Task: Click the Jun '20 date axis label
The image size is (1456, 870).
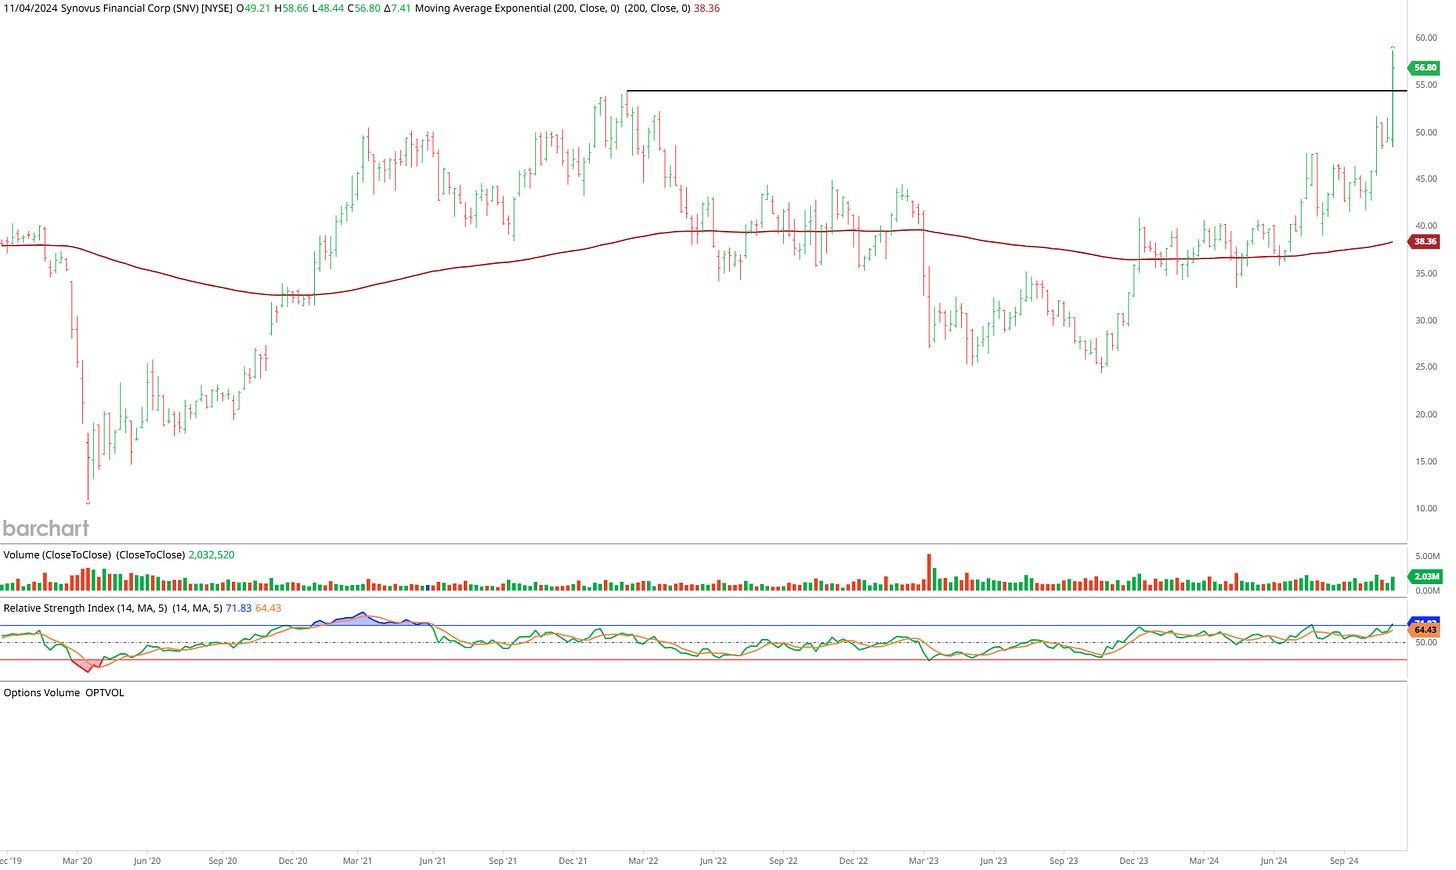Action: click(147, 860)
